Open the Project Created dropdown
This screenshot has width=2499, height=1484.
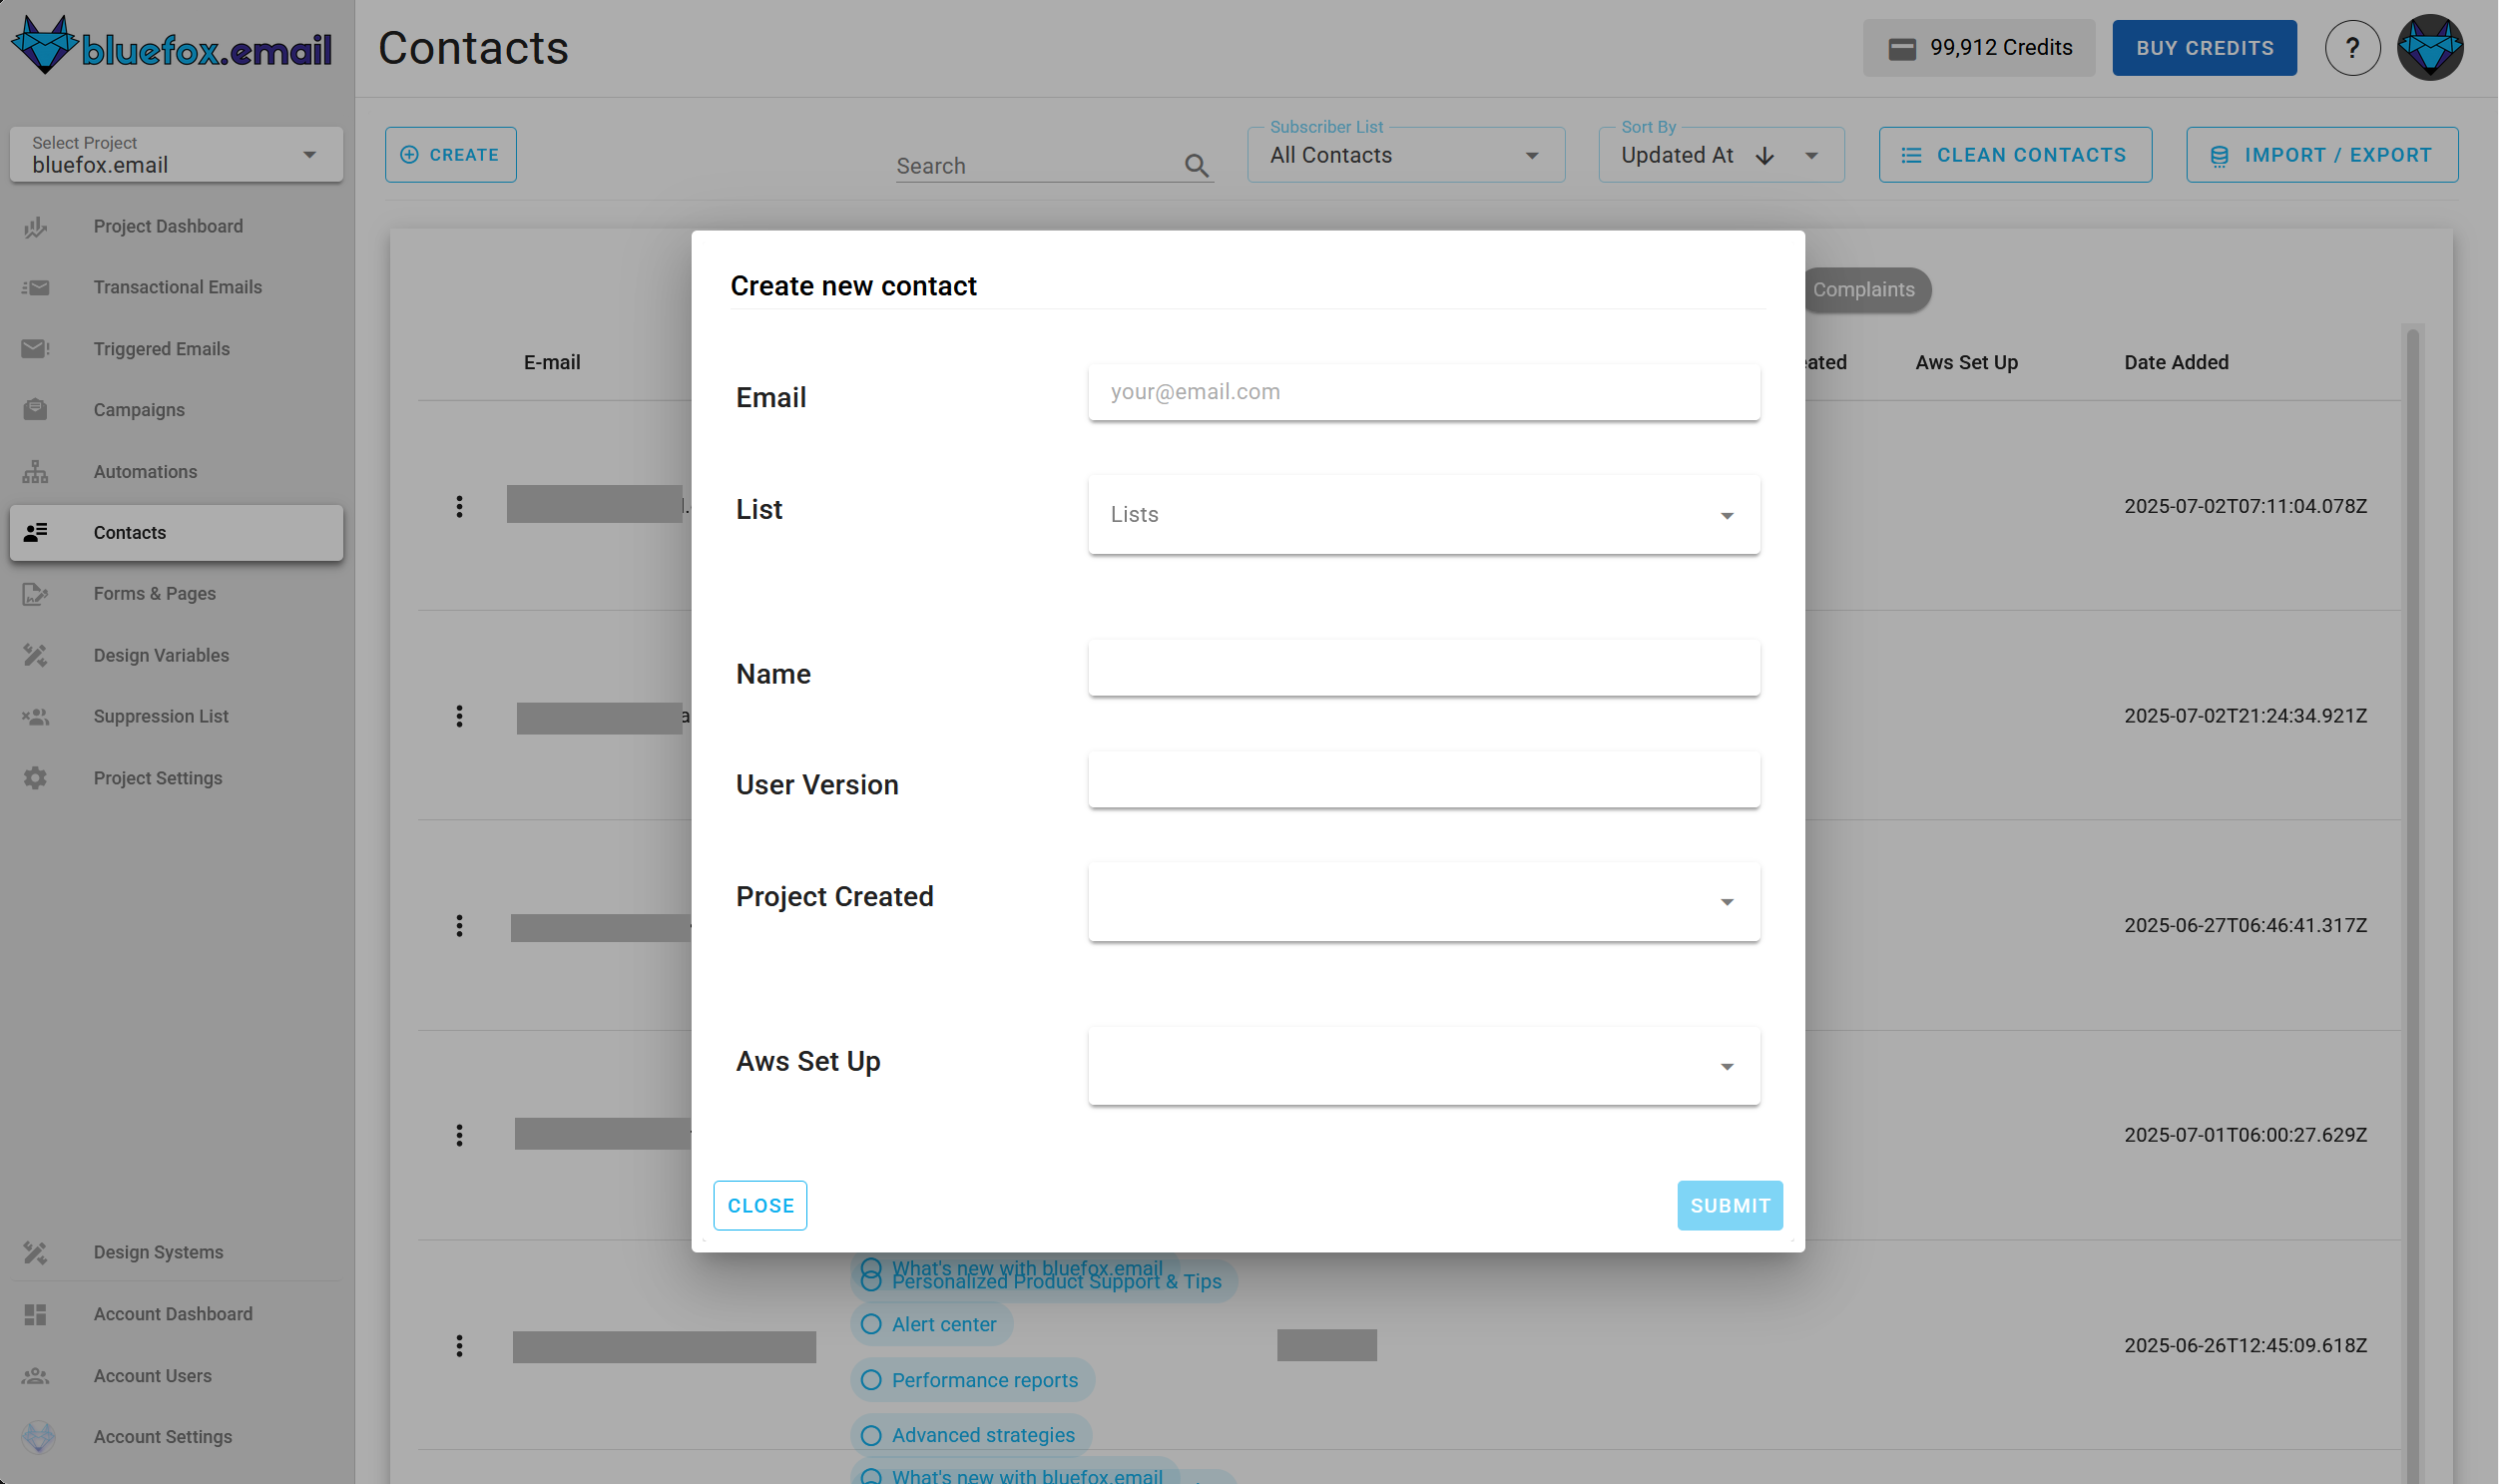tap(1424, 902)
